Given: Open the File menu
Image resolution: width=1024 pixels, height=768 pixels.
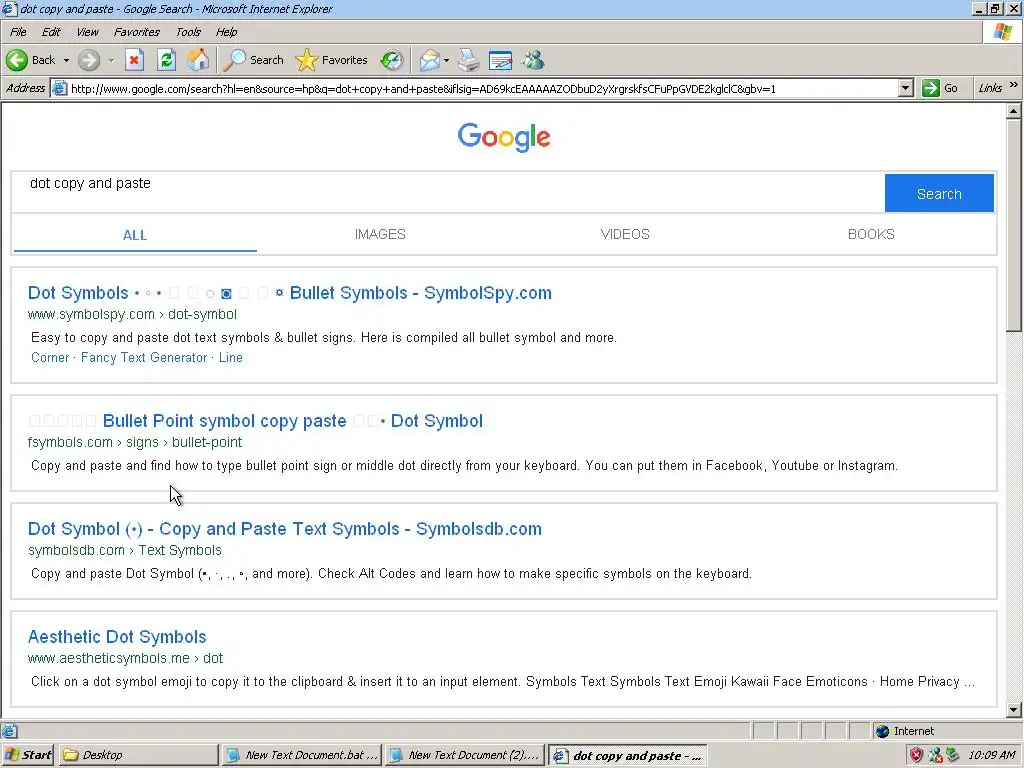Looking at the screenshot, I should coord(18,32).
